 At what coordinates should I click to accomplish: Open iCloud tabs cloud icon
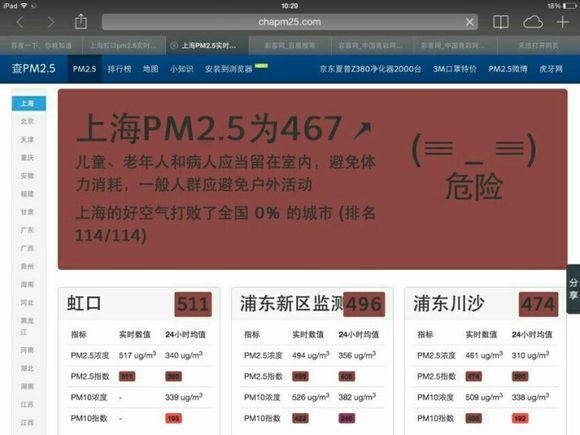pyautogui.click(x=533, y=22)
